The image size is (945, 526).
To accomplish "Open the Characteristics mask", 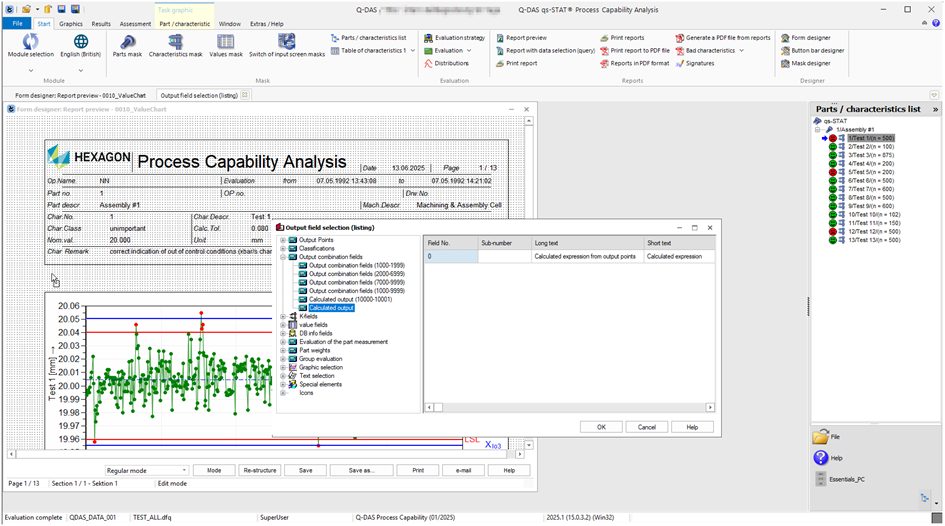I will pyautogui.click(x=175, y=46).
